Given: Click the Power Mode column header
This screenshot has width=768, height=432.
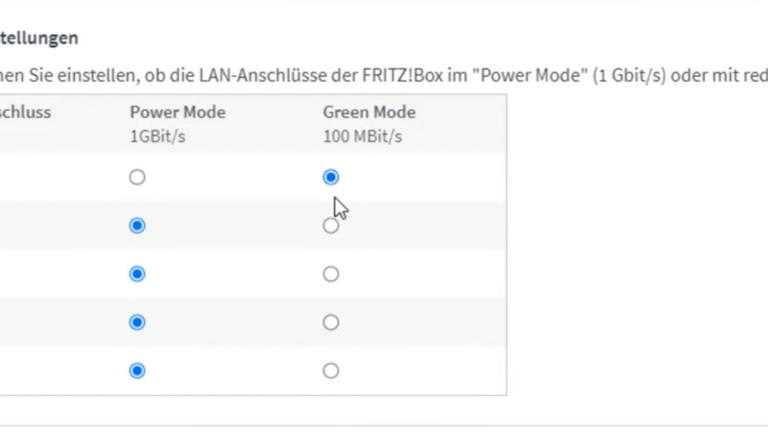Looking at the screenshot, I should pos(177,112).
